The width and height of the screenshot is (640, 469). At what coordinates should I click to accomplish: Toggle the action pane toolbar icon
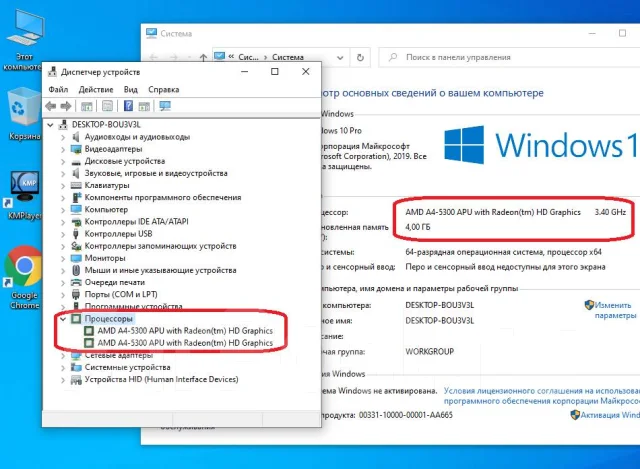coord(144,107)
